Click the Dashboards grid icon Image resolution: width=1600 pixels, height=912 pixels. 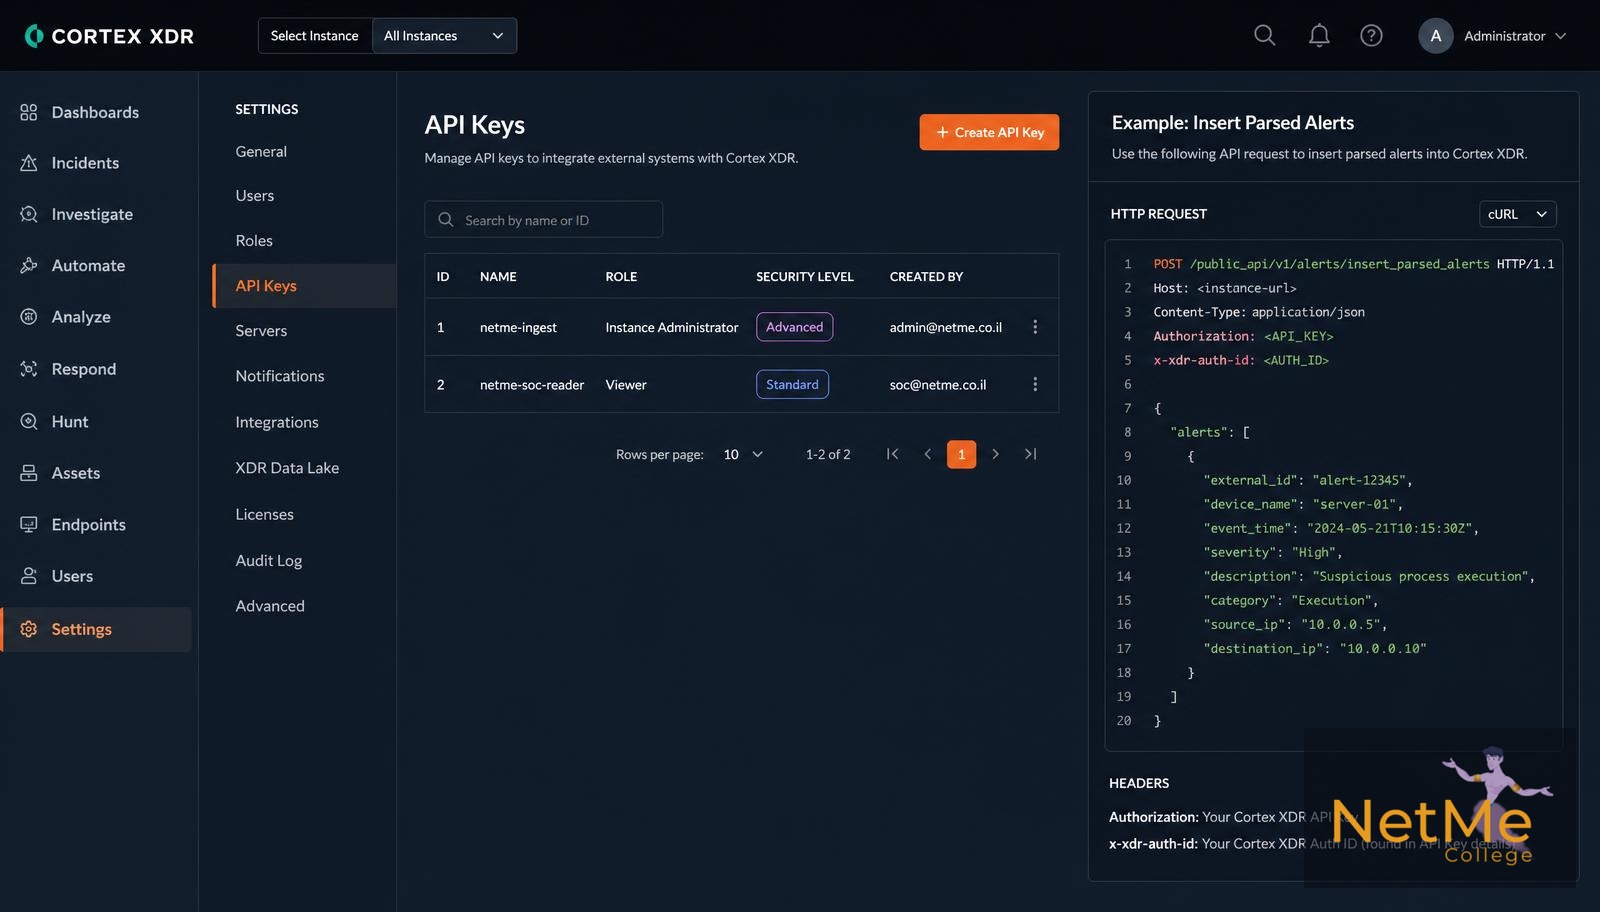pyautogui.click(x=29, y=112)
